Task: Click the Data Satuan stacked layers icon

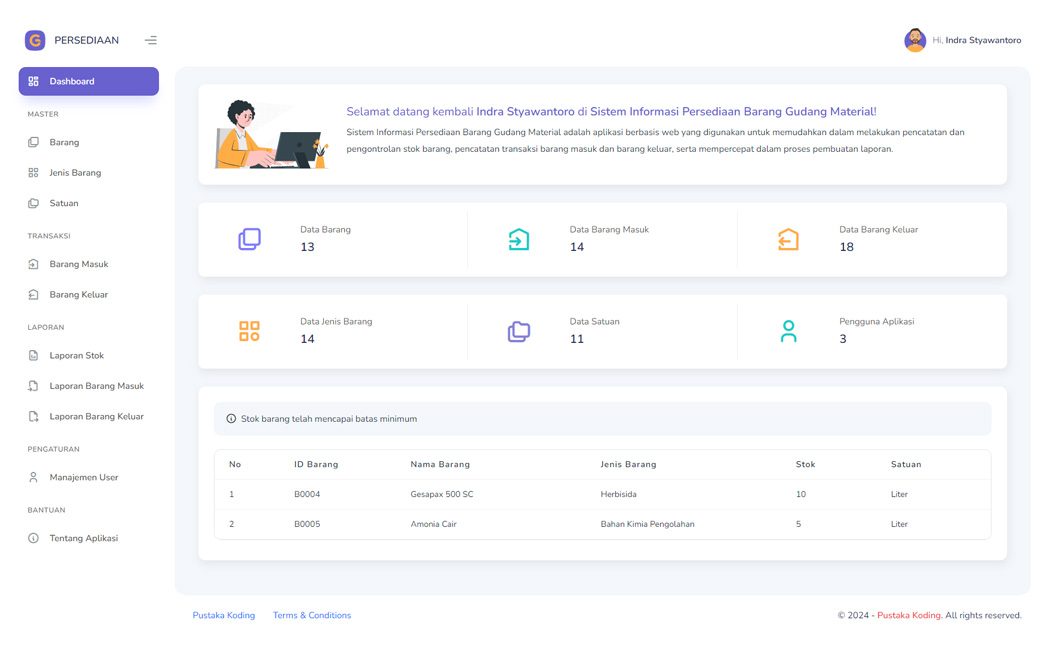Action: pos(519,331)
